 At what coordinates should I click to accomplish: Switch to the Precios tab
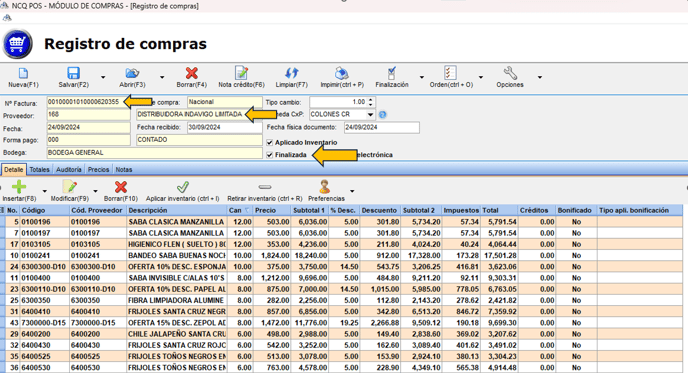(x=98, y=169)
